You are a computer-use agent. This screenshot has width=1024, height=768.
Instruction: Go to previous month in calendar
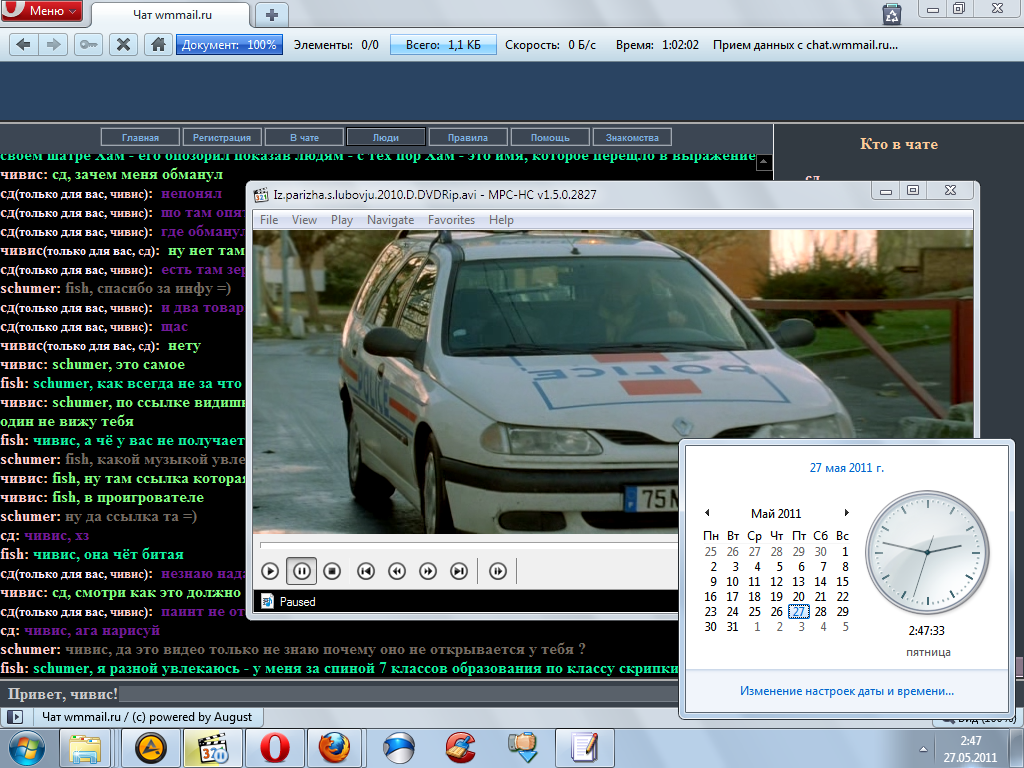tap(707, 513)
